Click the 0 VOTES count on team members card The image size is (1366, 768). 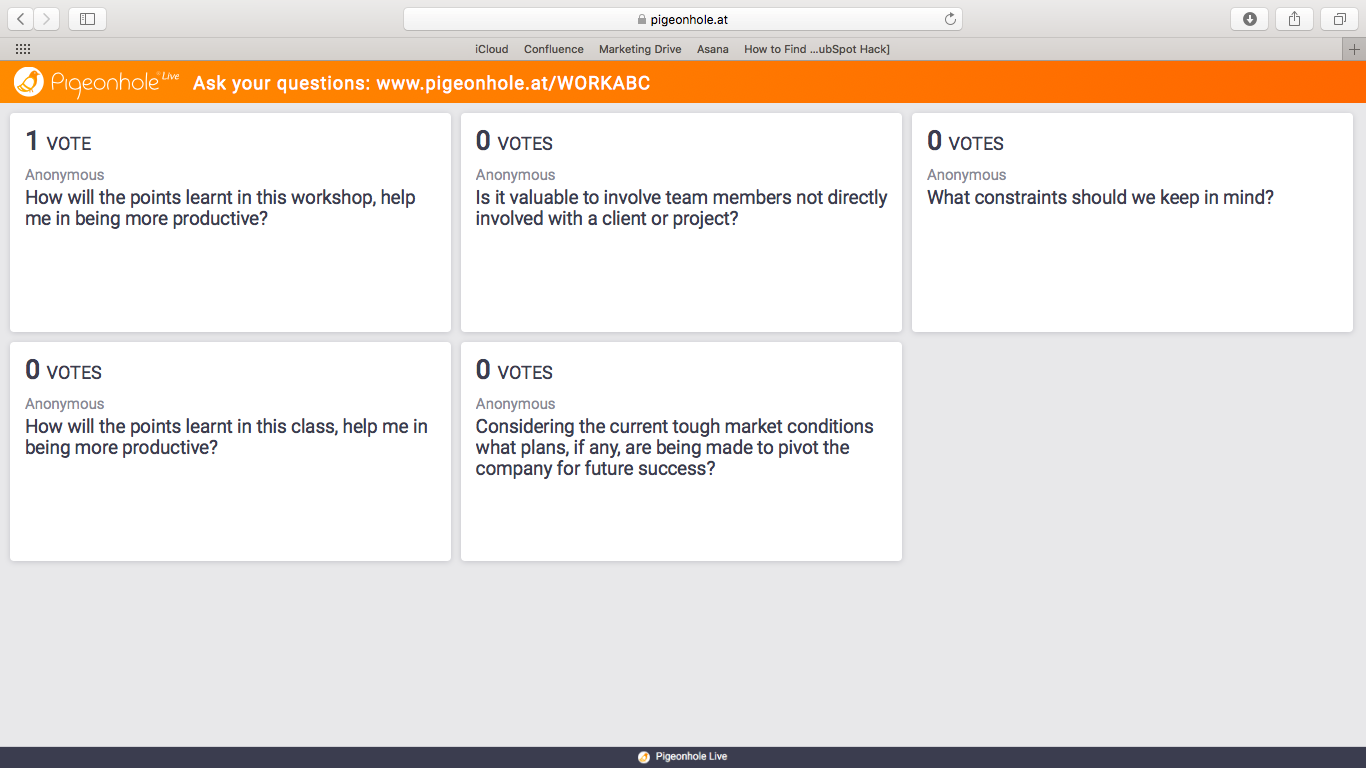pyautogui.click(x=514, y=142)
